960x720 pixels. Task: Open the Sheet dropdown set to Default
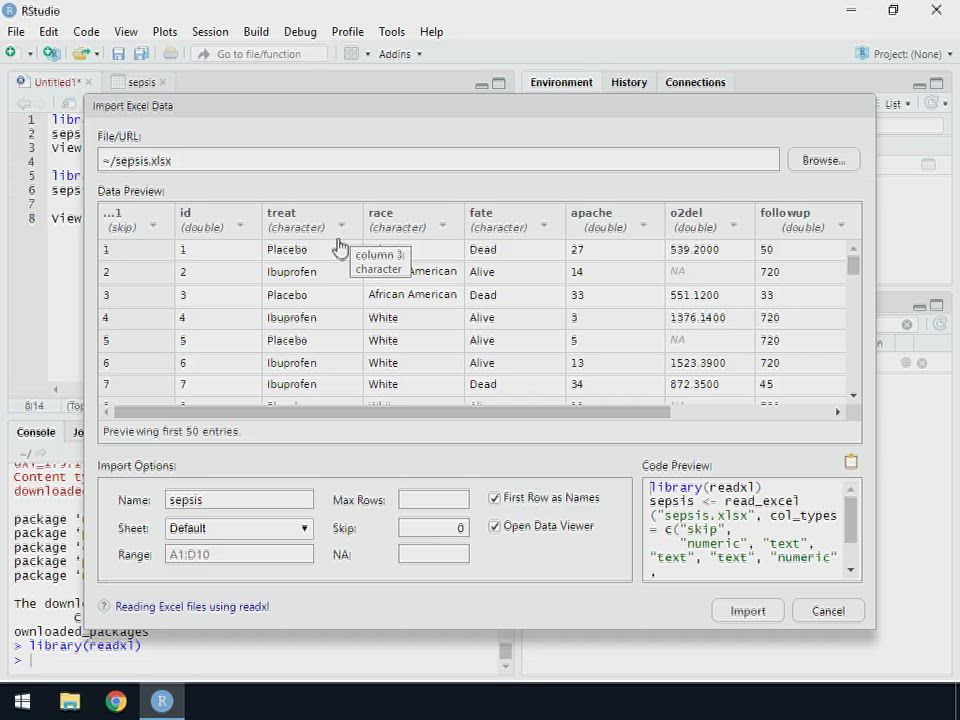click(x=239, y=528)
